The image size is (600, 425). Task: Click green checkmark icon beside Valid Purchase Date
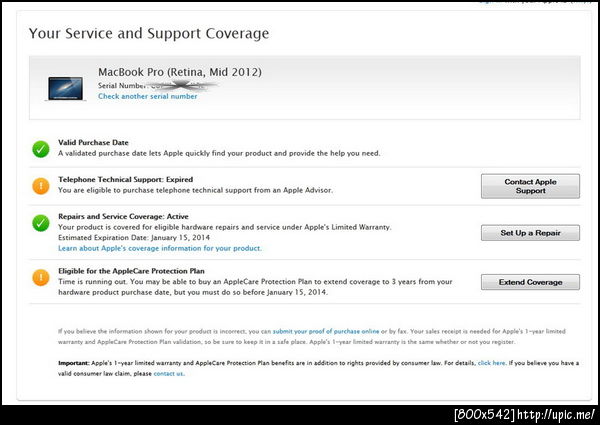(x=41, y=149)
